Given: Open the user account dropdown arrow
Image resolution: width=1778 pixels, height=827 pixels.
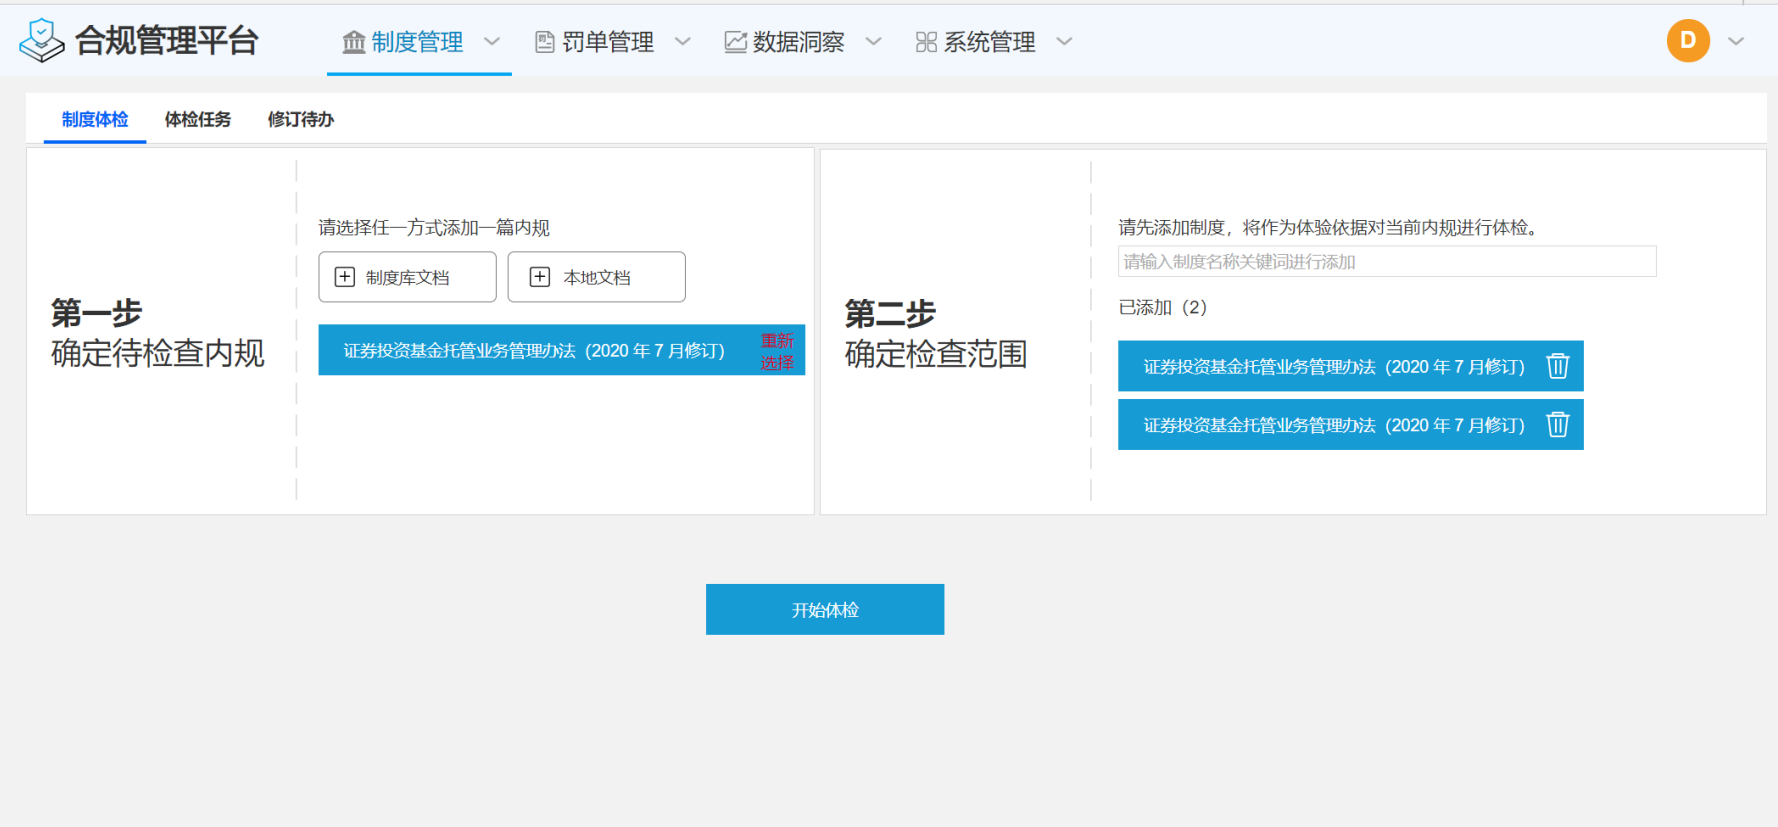Looking at the screenshot, I should pos(1736,42).
